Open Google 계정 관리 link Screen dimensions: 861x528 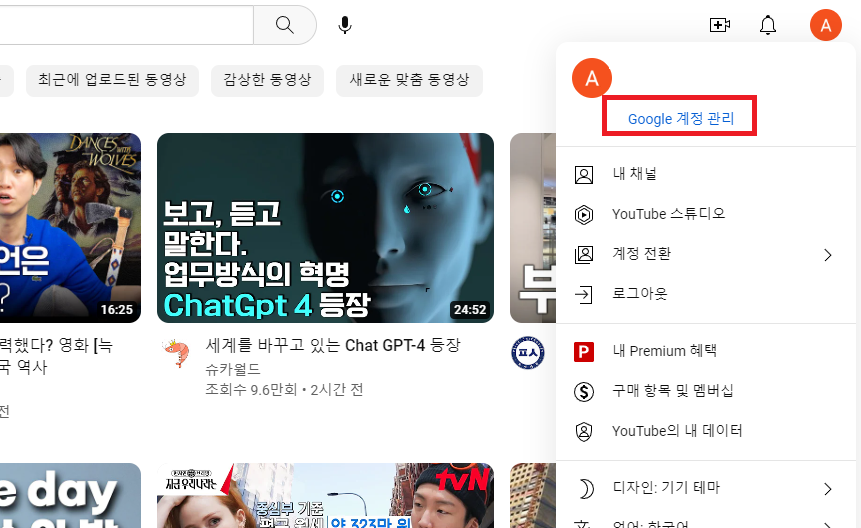point(680,119)
